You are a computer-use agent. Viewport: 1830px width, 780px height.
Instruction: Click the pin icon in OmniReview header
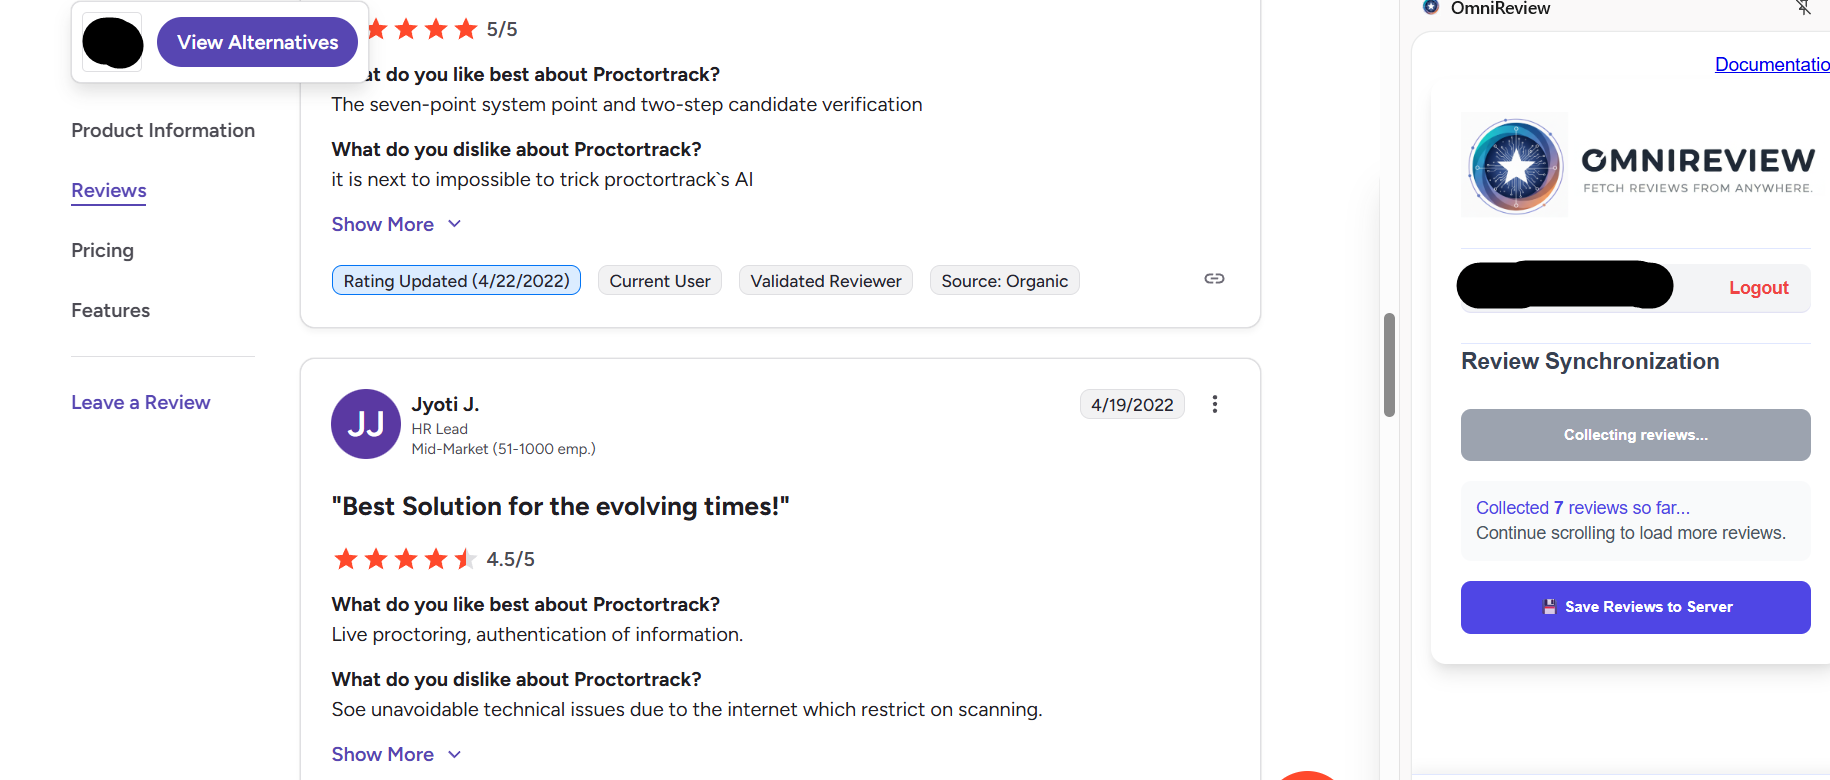[x=1803, y=8]
